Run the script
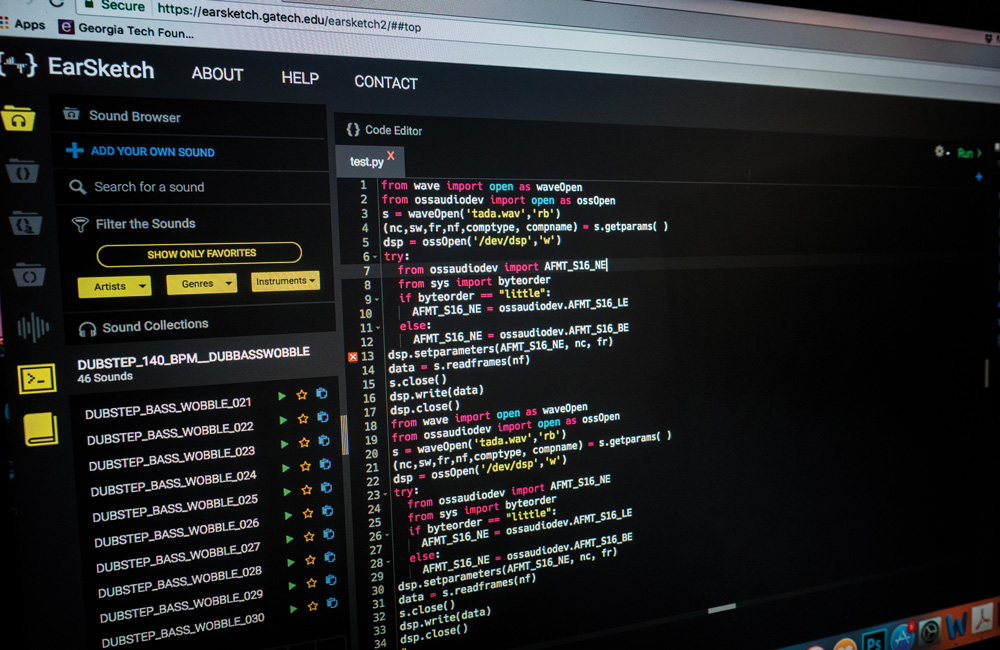 (968, 153)
